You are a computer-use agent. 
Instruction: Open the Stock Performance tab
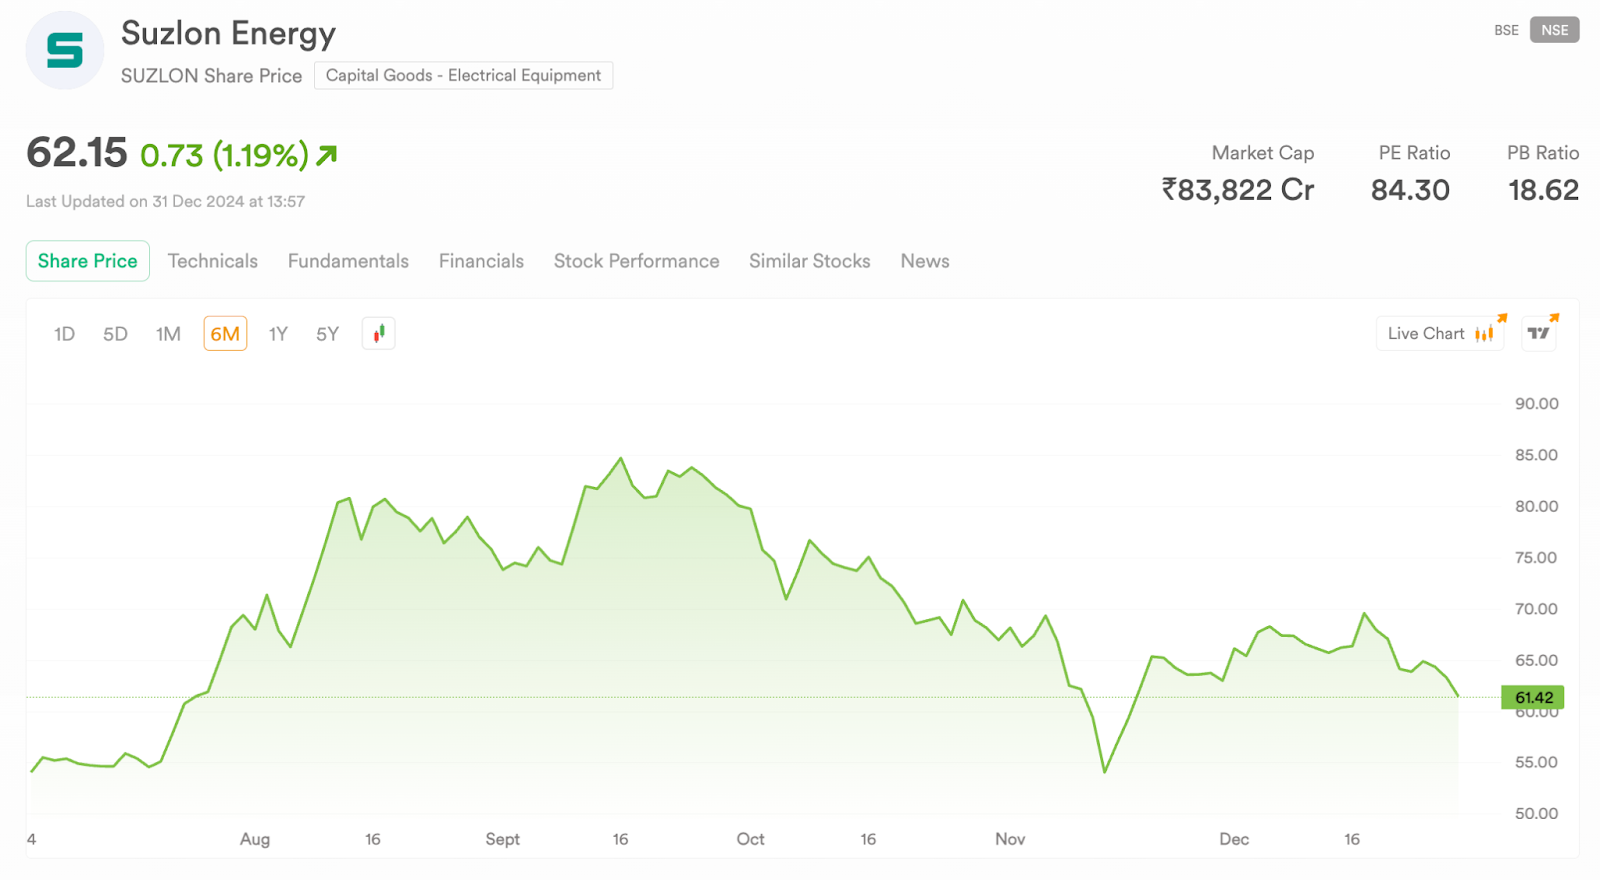(x=637, y=261)
